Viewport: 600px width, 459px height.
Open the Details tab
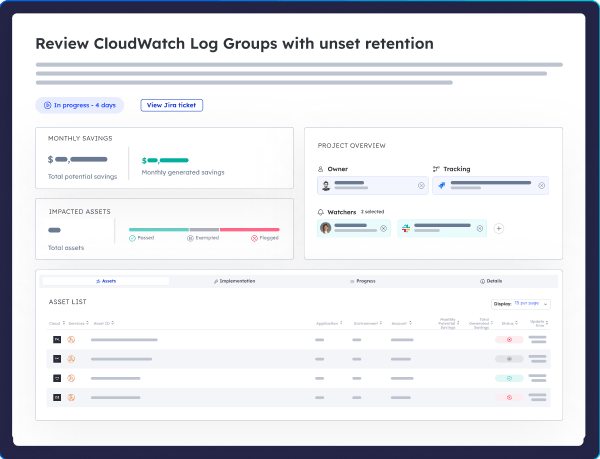tap(492, 281)
